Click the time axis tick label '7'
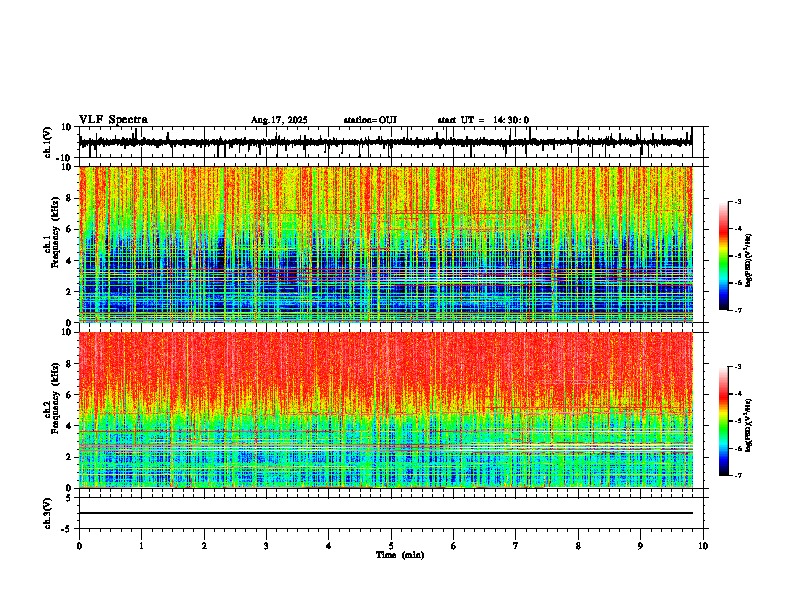Viewport: 792px width, 612px height. [x=516, y=546]
